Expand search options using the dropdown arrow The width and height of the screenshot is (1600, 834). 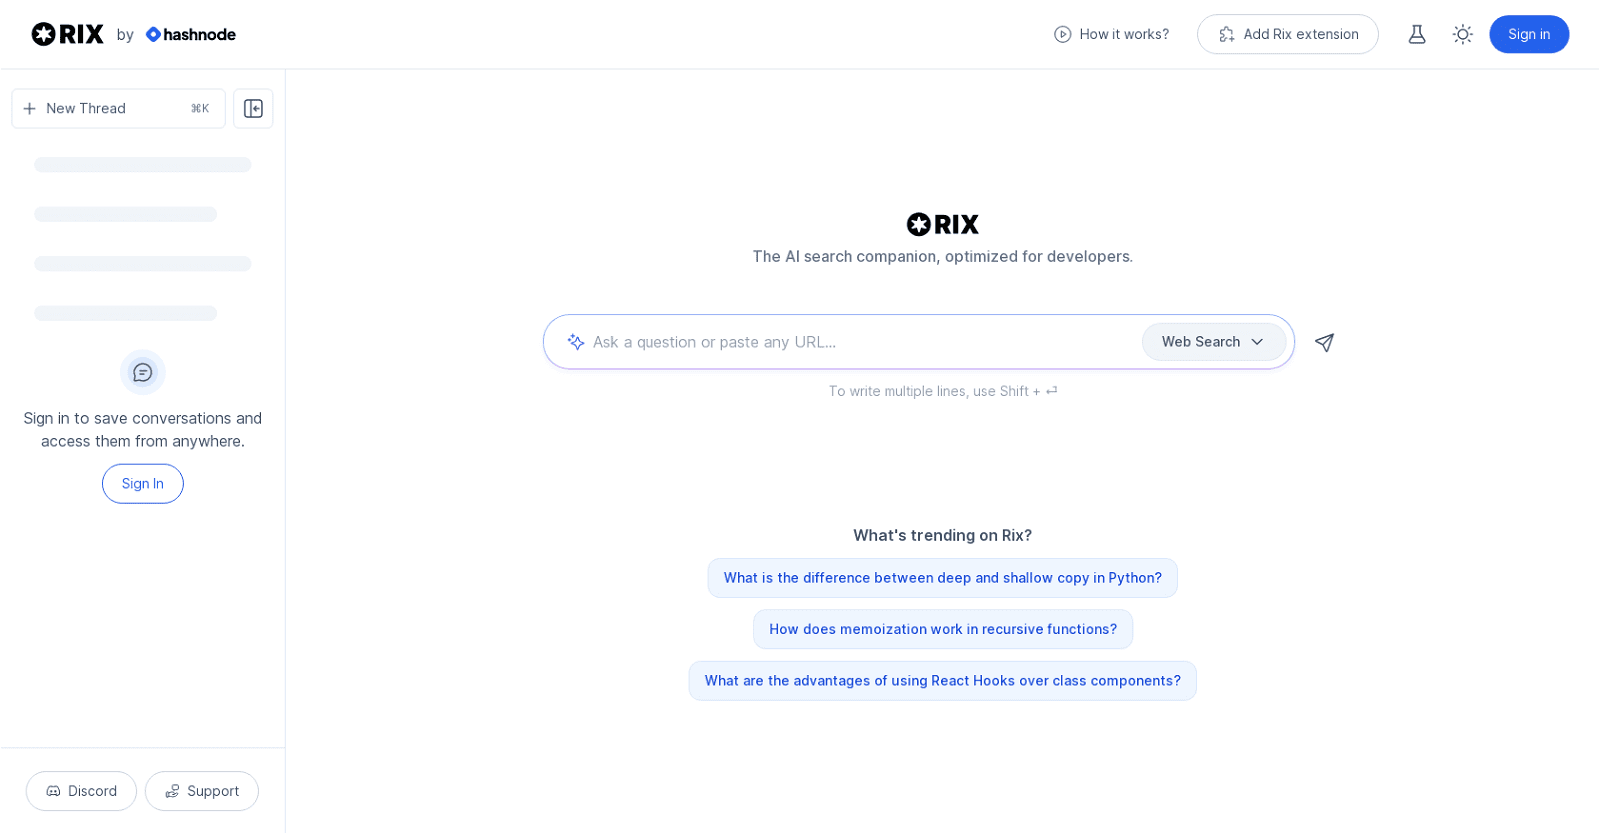click(1257, 342)
